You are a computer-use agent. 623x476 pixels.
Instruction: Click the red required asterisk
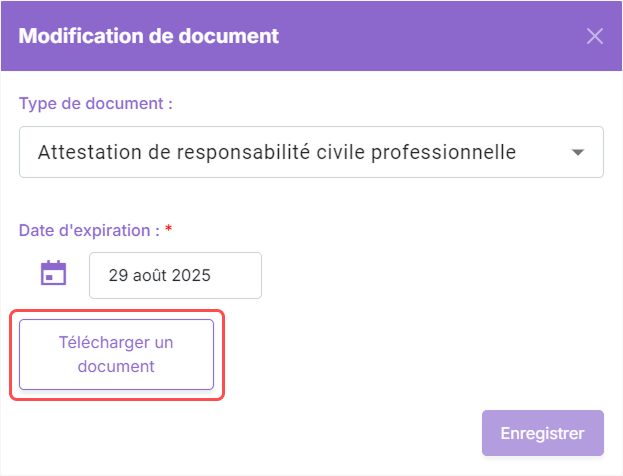[168, 228]
